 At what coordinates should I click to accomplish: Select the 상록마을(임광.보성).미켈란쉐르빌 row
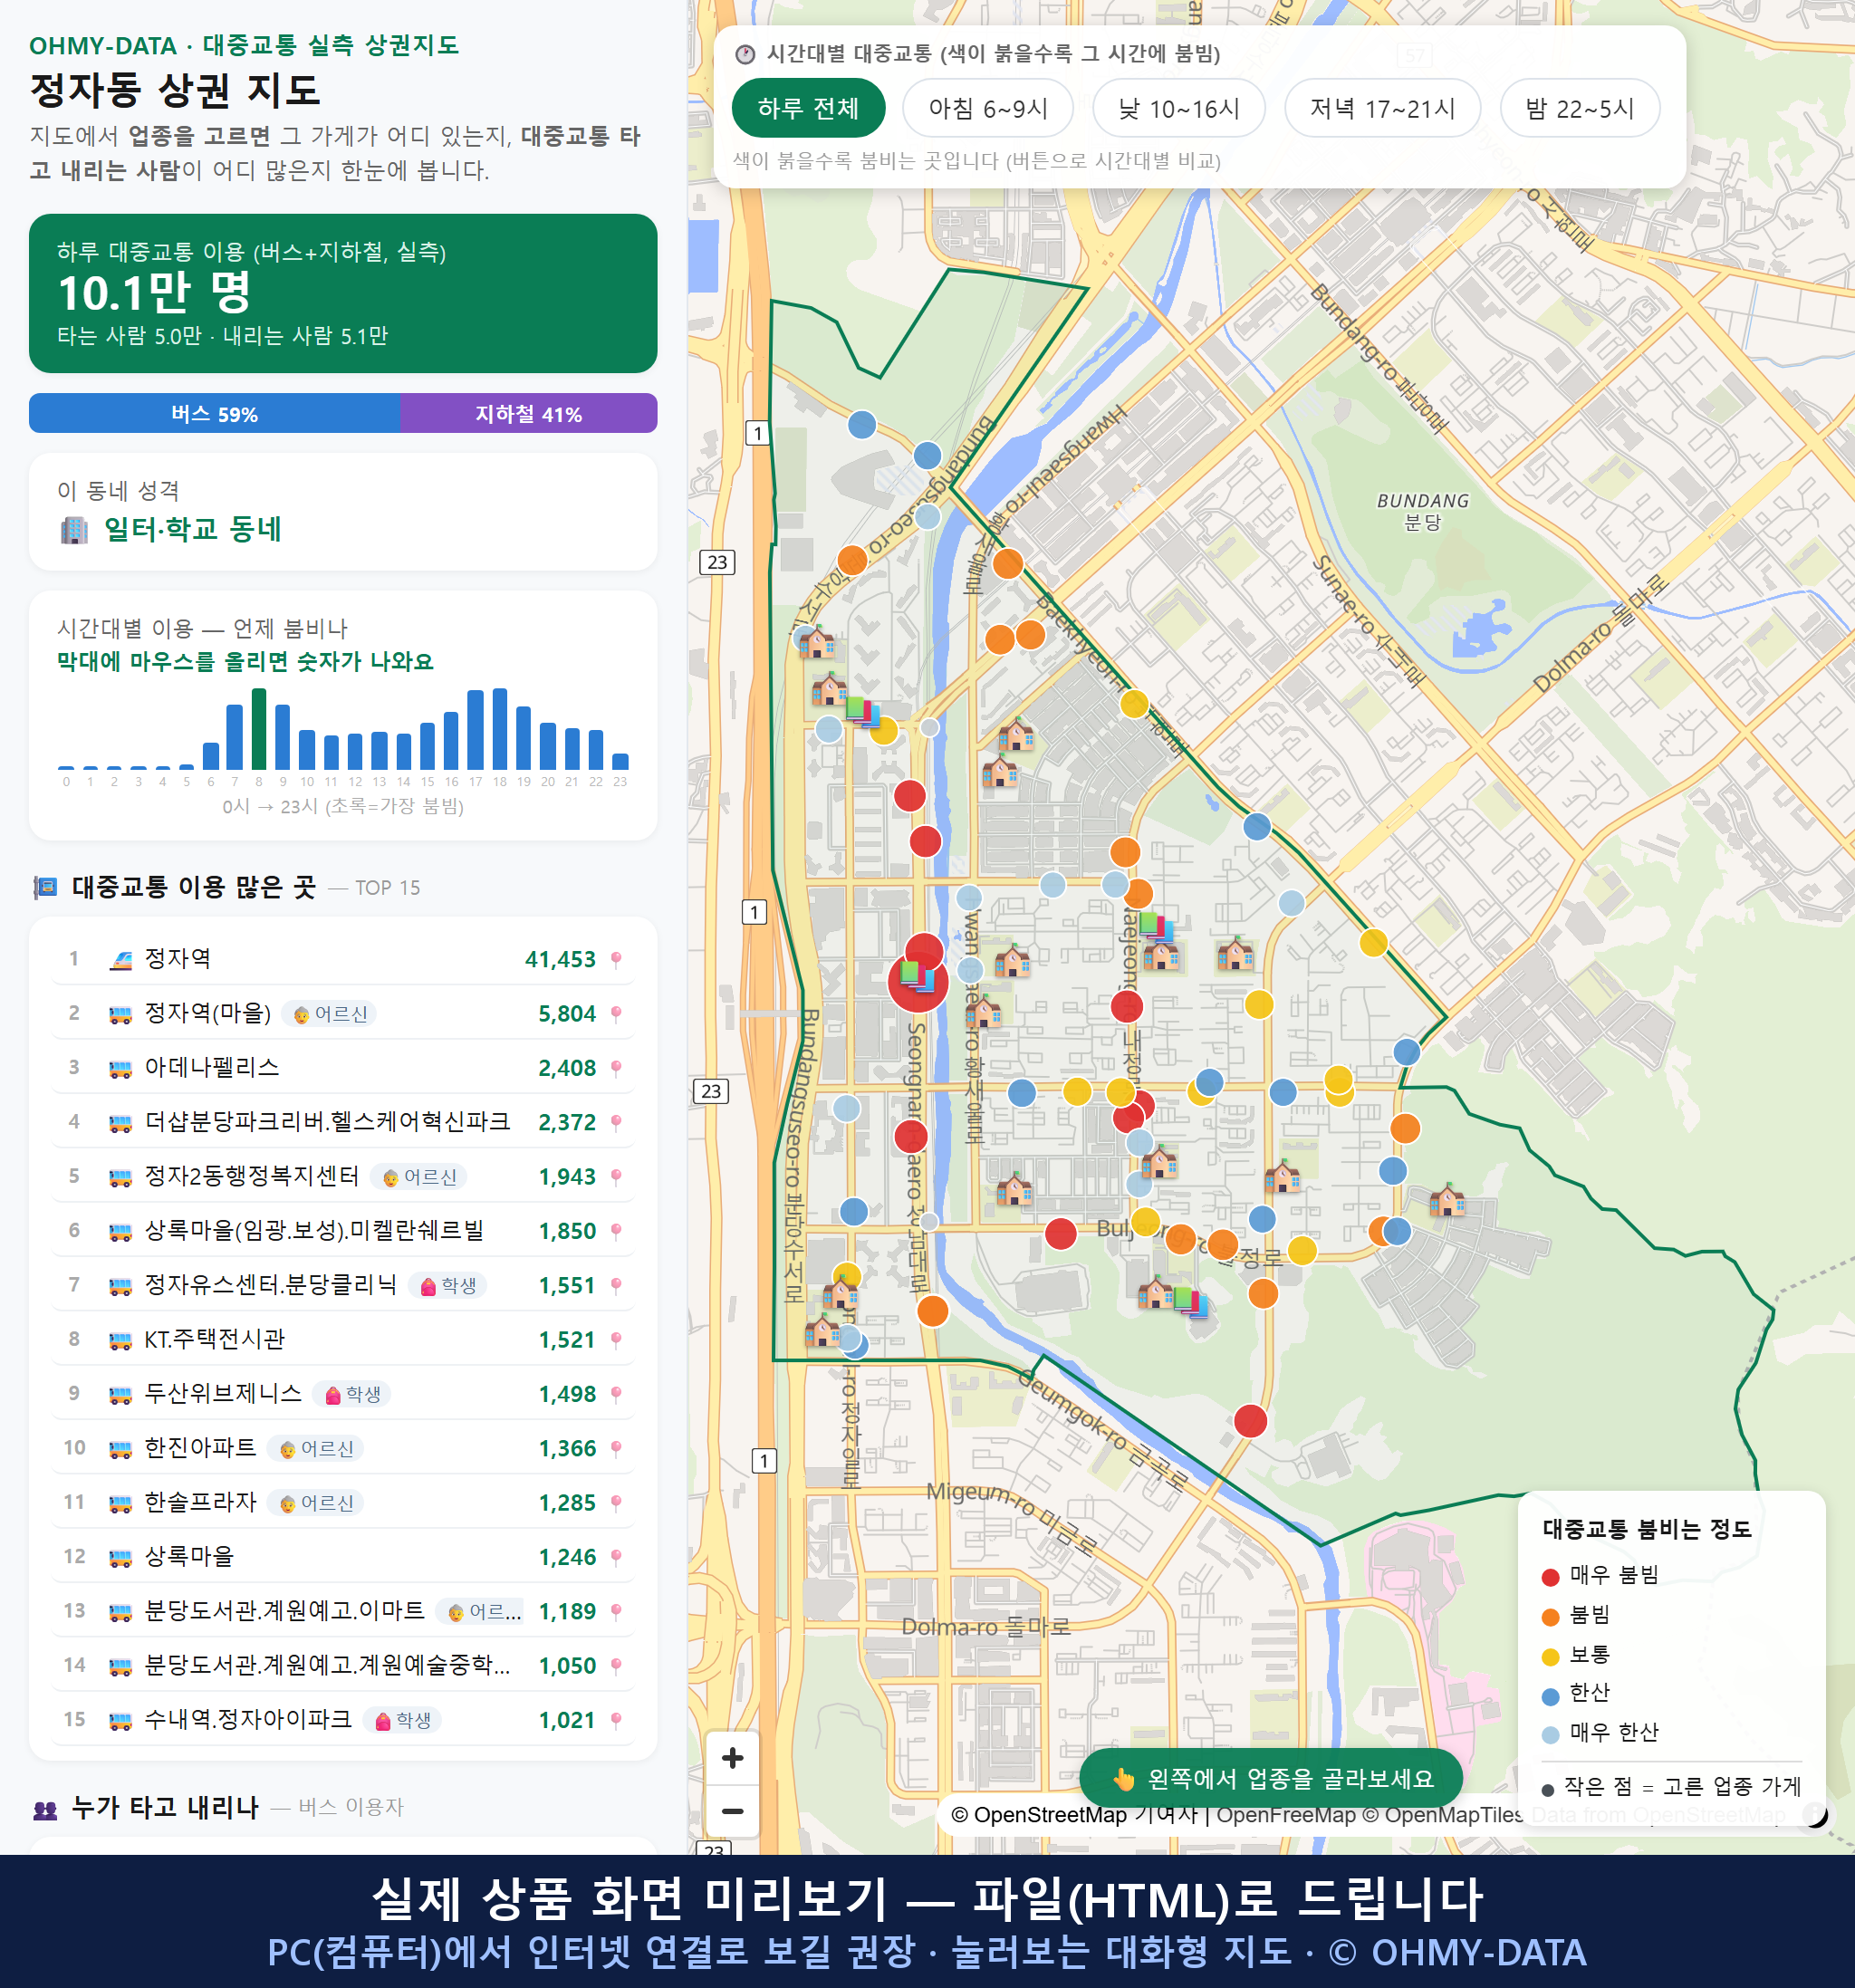point(343,1231)
